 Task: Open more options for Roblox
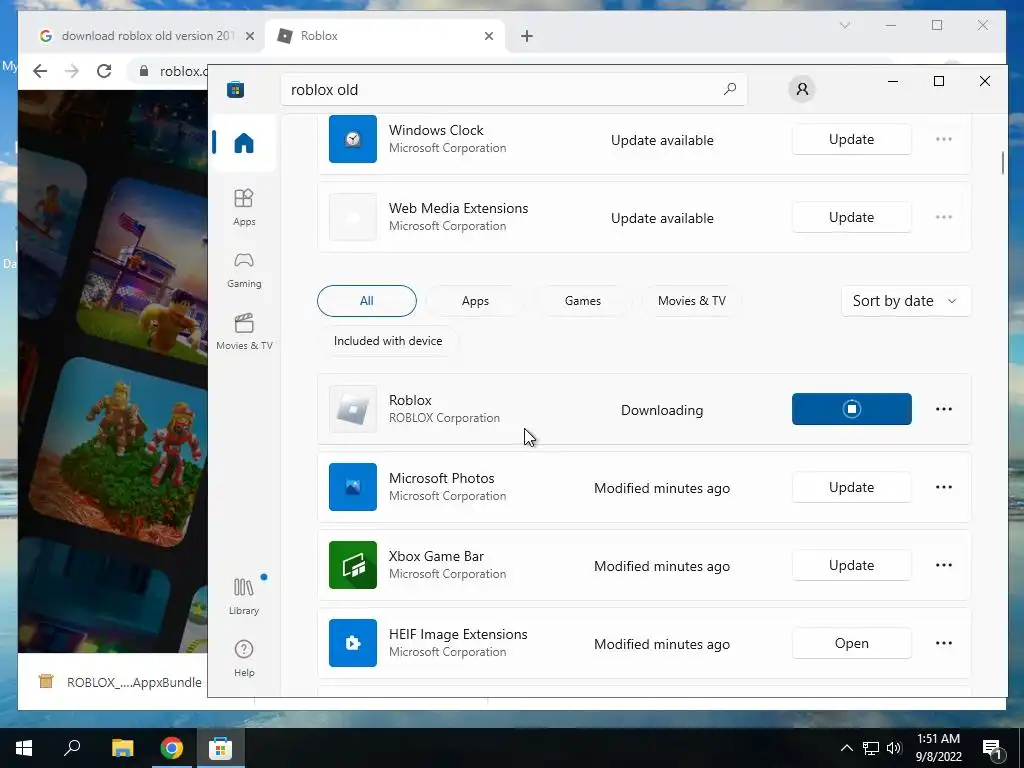(x=944, y=409)
